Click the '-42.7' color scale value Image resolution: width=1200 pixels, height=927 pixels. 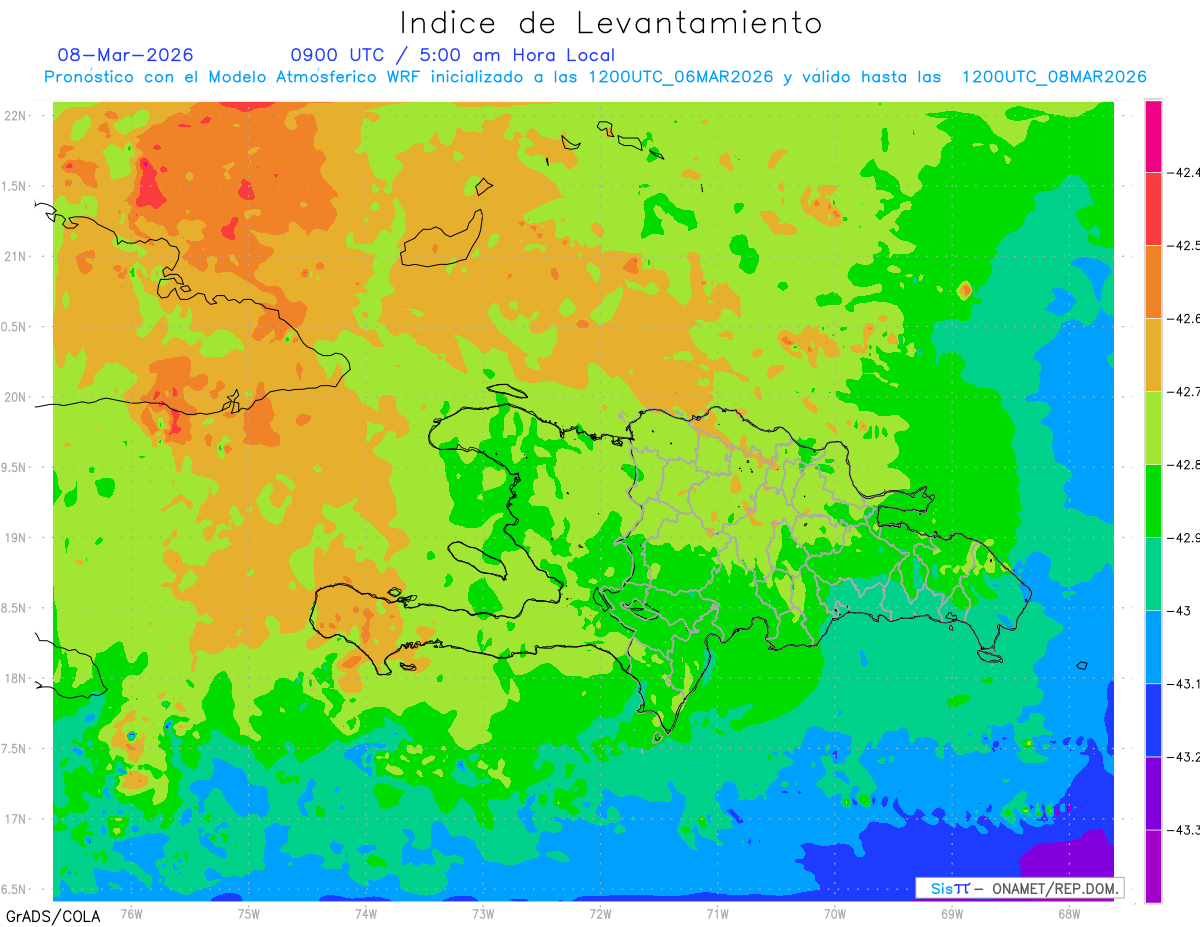point(1184,391)
